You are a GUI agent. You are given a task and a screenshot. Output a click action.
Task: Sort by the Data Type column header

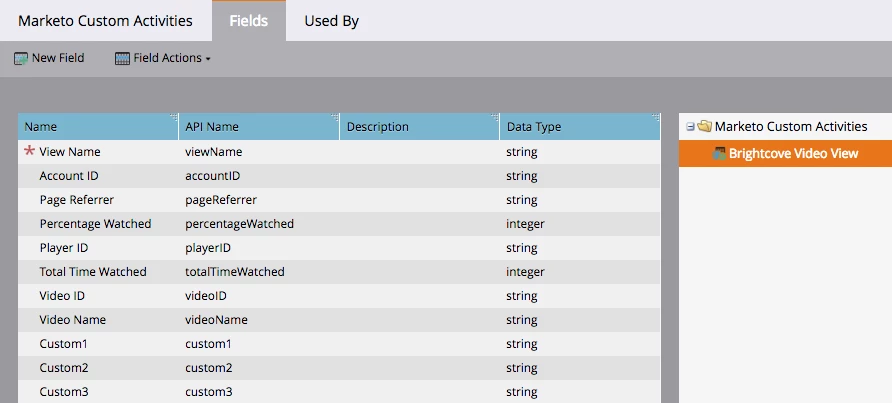point(580,126)
